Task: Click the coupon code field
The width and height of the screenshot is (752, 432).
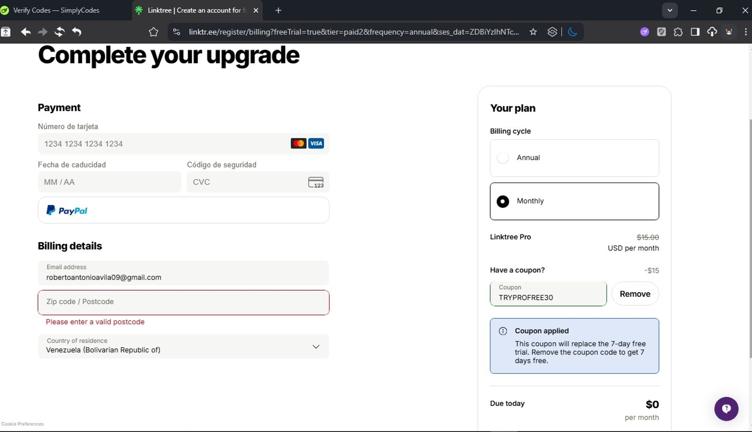Action: coord(548,293)
